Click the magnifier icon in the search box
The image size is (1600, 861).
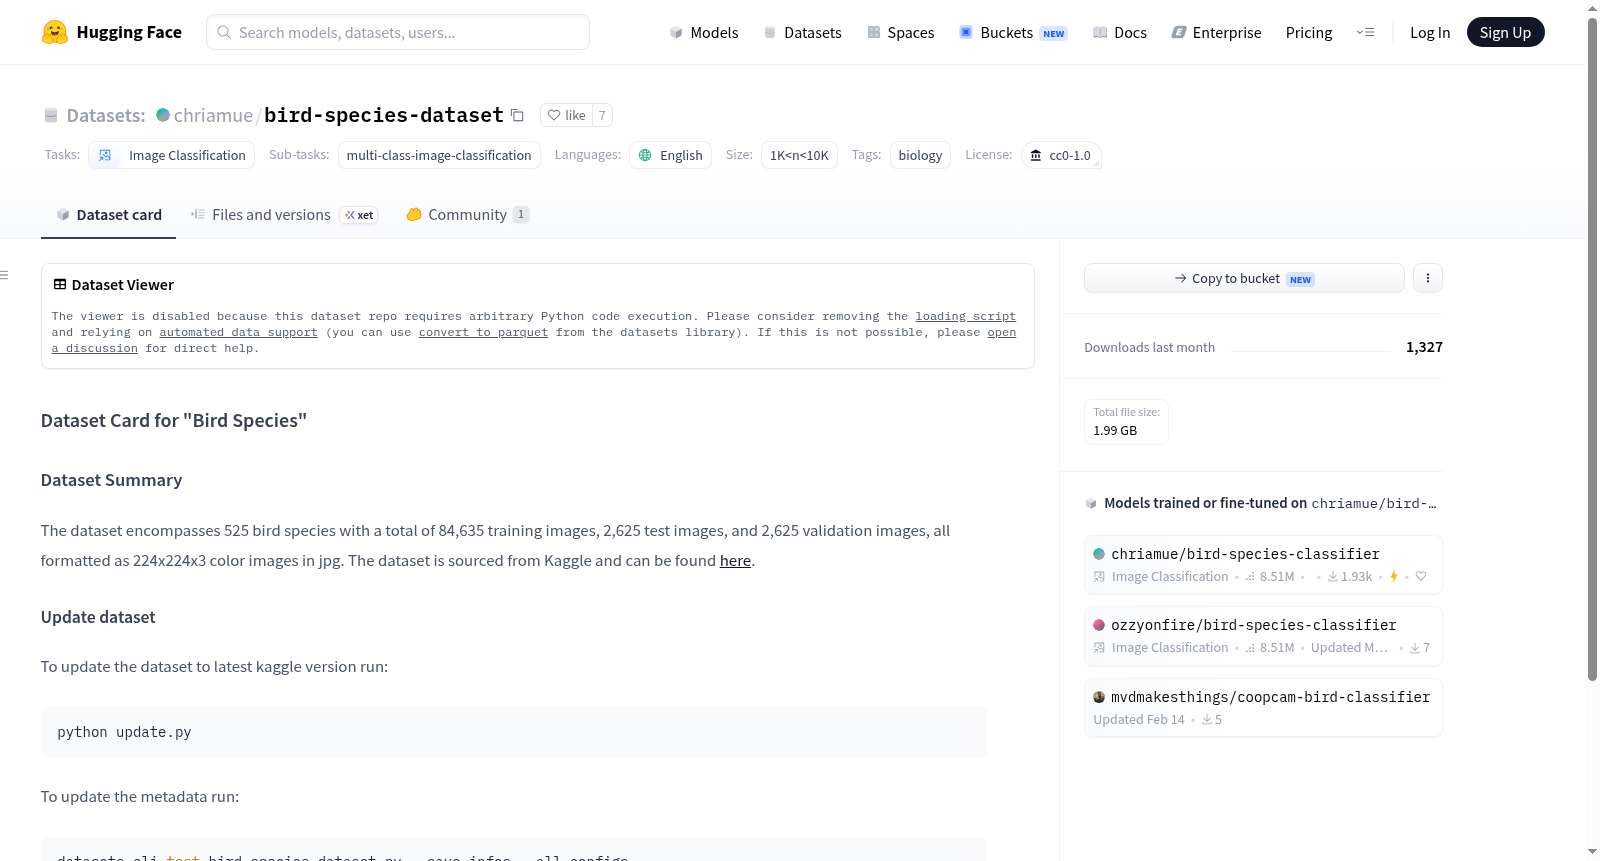tap(225, 32)
